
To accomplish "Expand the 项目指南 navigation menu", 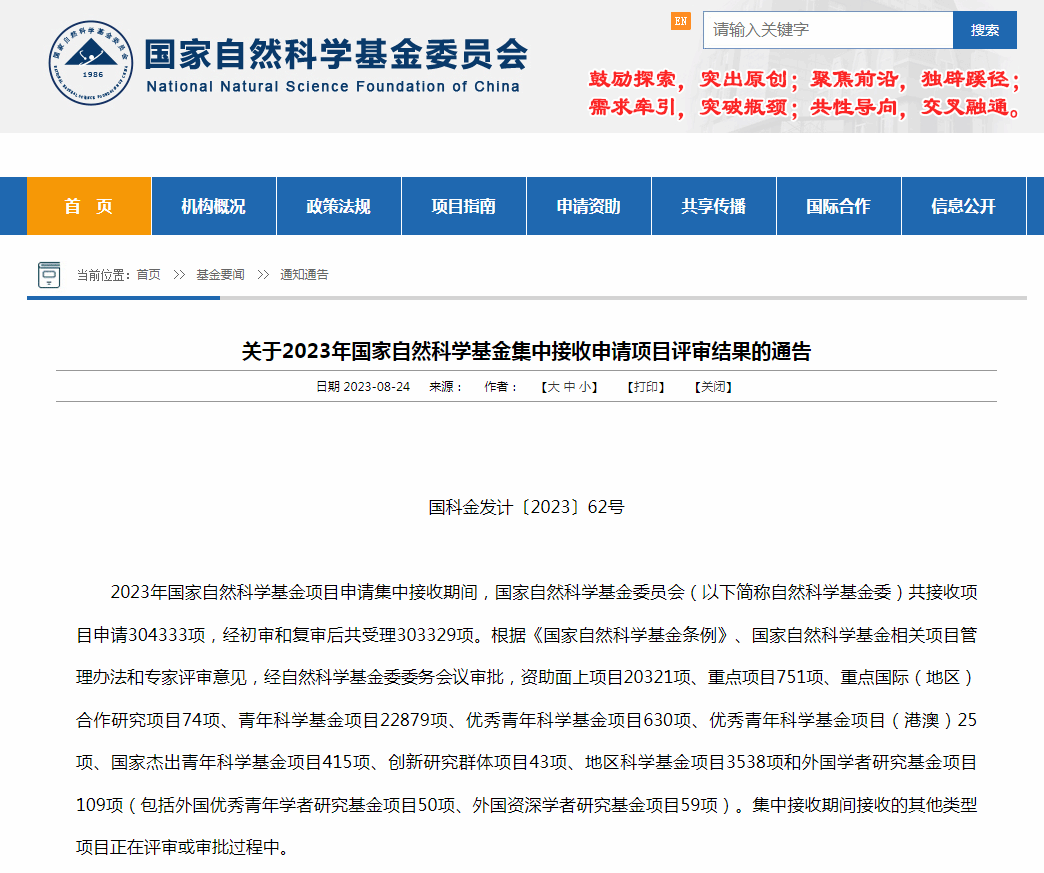I will (x=463, y=206).
